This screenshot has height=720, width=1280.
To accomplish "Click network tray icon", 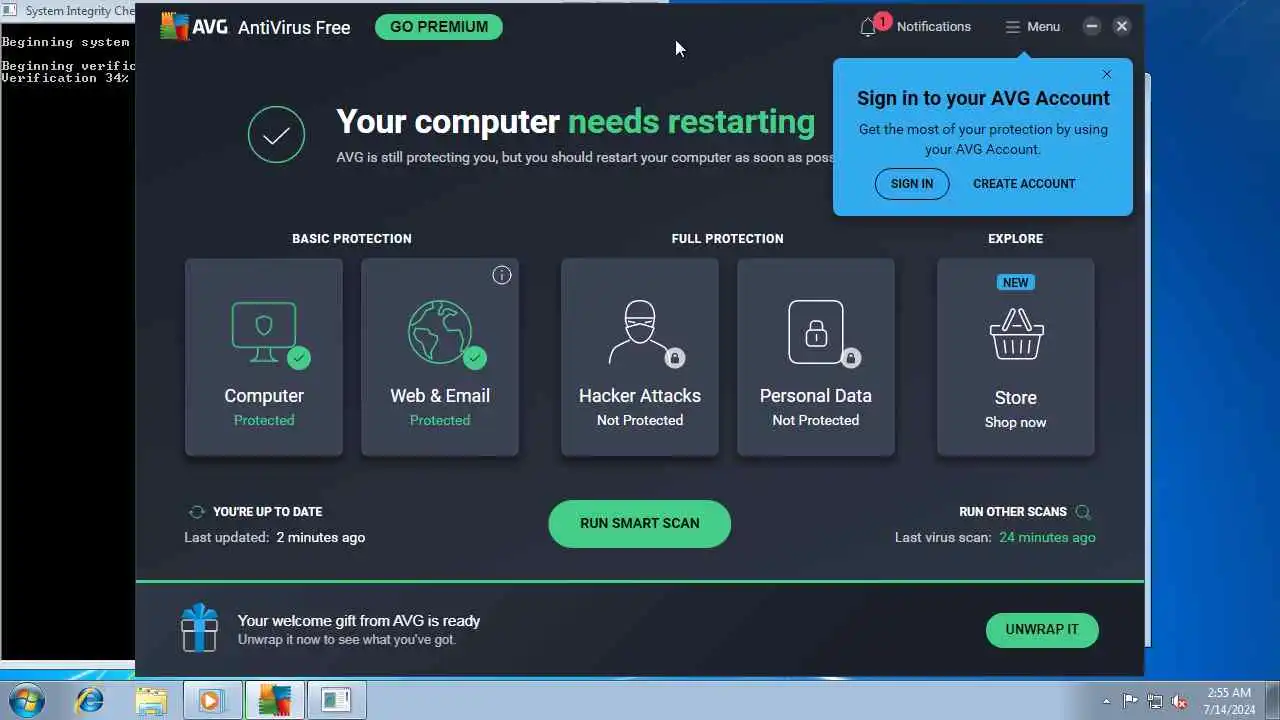I will pos(1155,701).
